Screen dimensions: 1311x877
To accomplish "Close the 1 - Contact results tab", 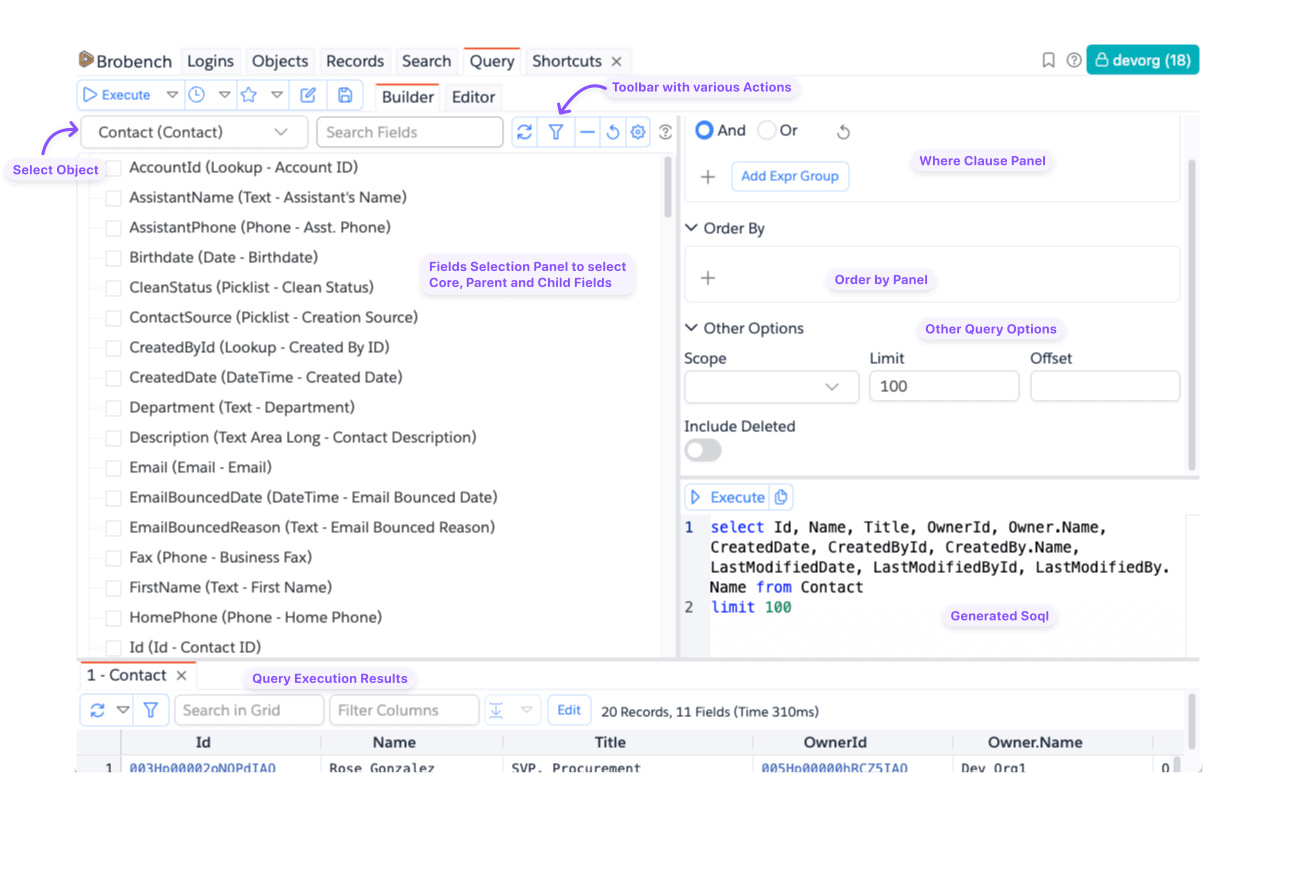I will click(181, 676).
